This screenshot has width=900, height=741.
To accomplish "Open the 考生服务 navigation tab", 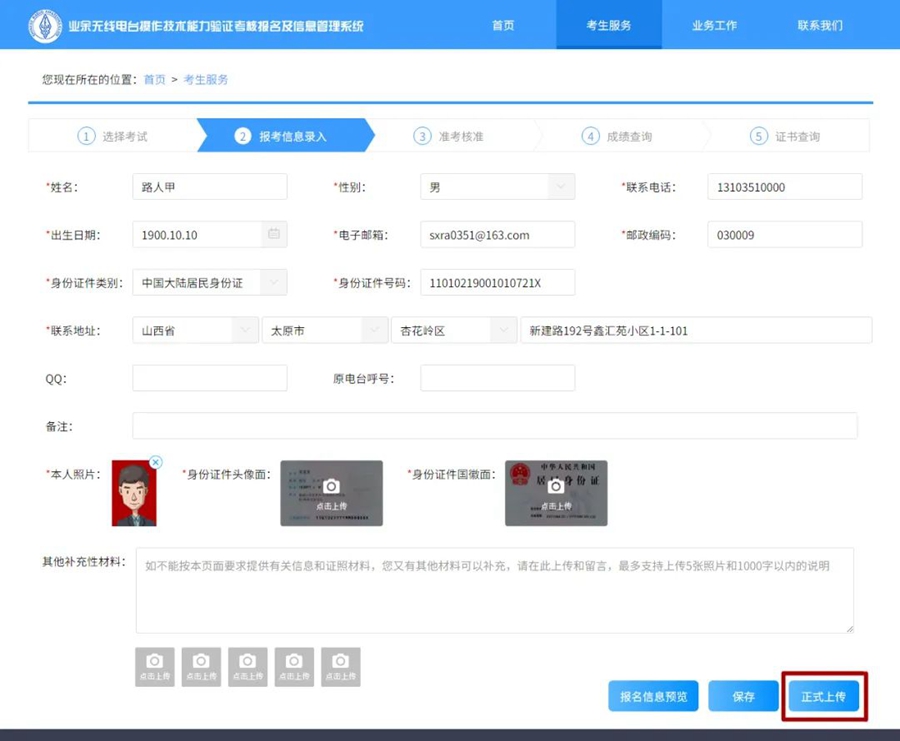I will coord(608,25).
